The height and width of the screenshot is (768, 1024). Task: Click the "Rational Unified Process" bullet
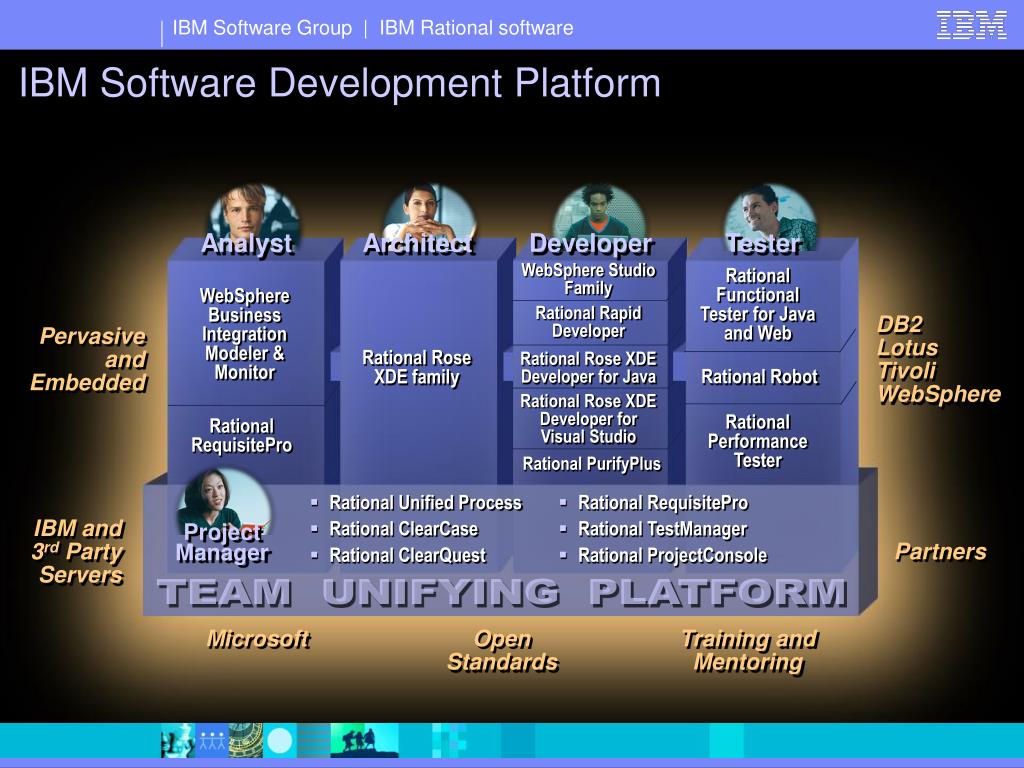point(425,503)
